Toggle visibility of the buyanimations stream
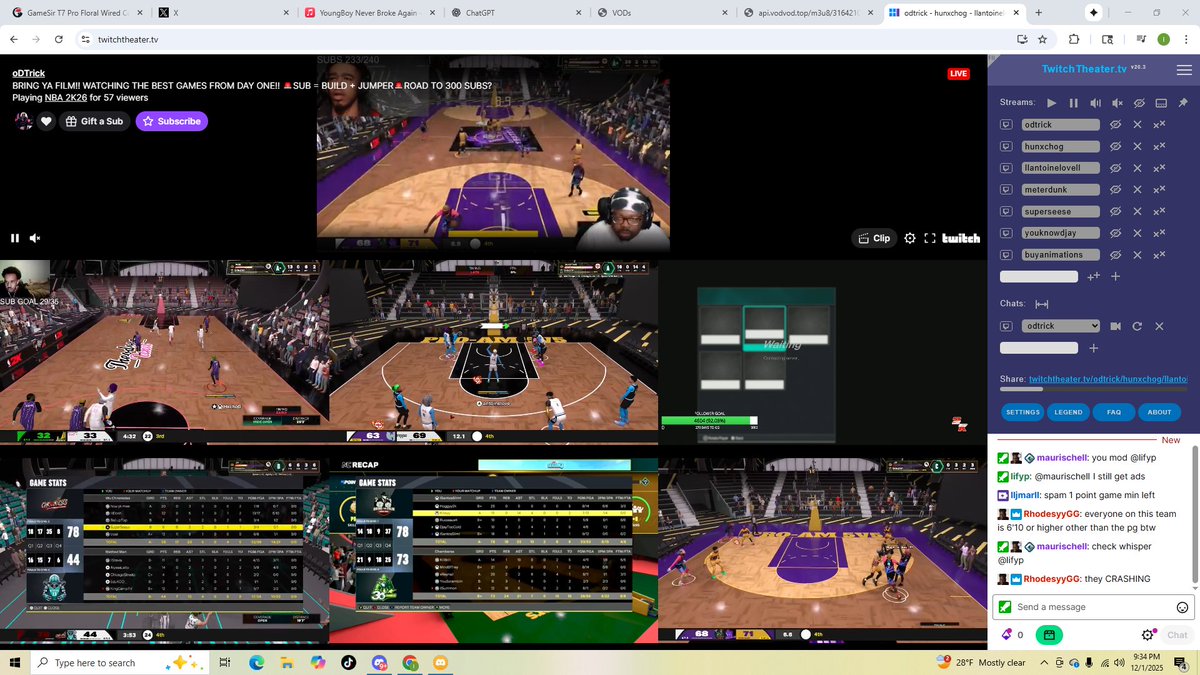The height and width of the screenshot is (675, 1200). (x=1115, y=255)
